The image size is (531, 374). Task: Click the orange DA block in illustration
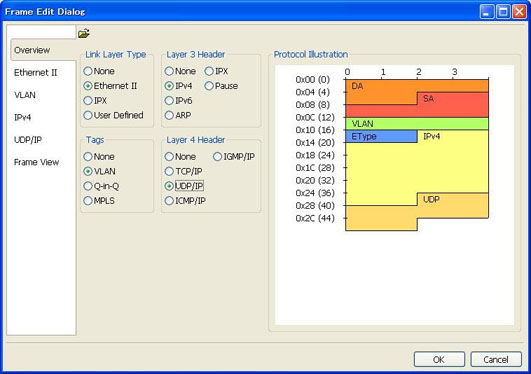tap(381, 91)
